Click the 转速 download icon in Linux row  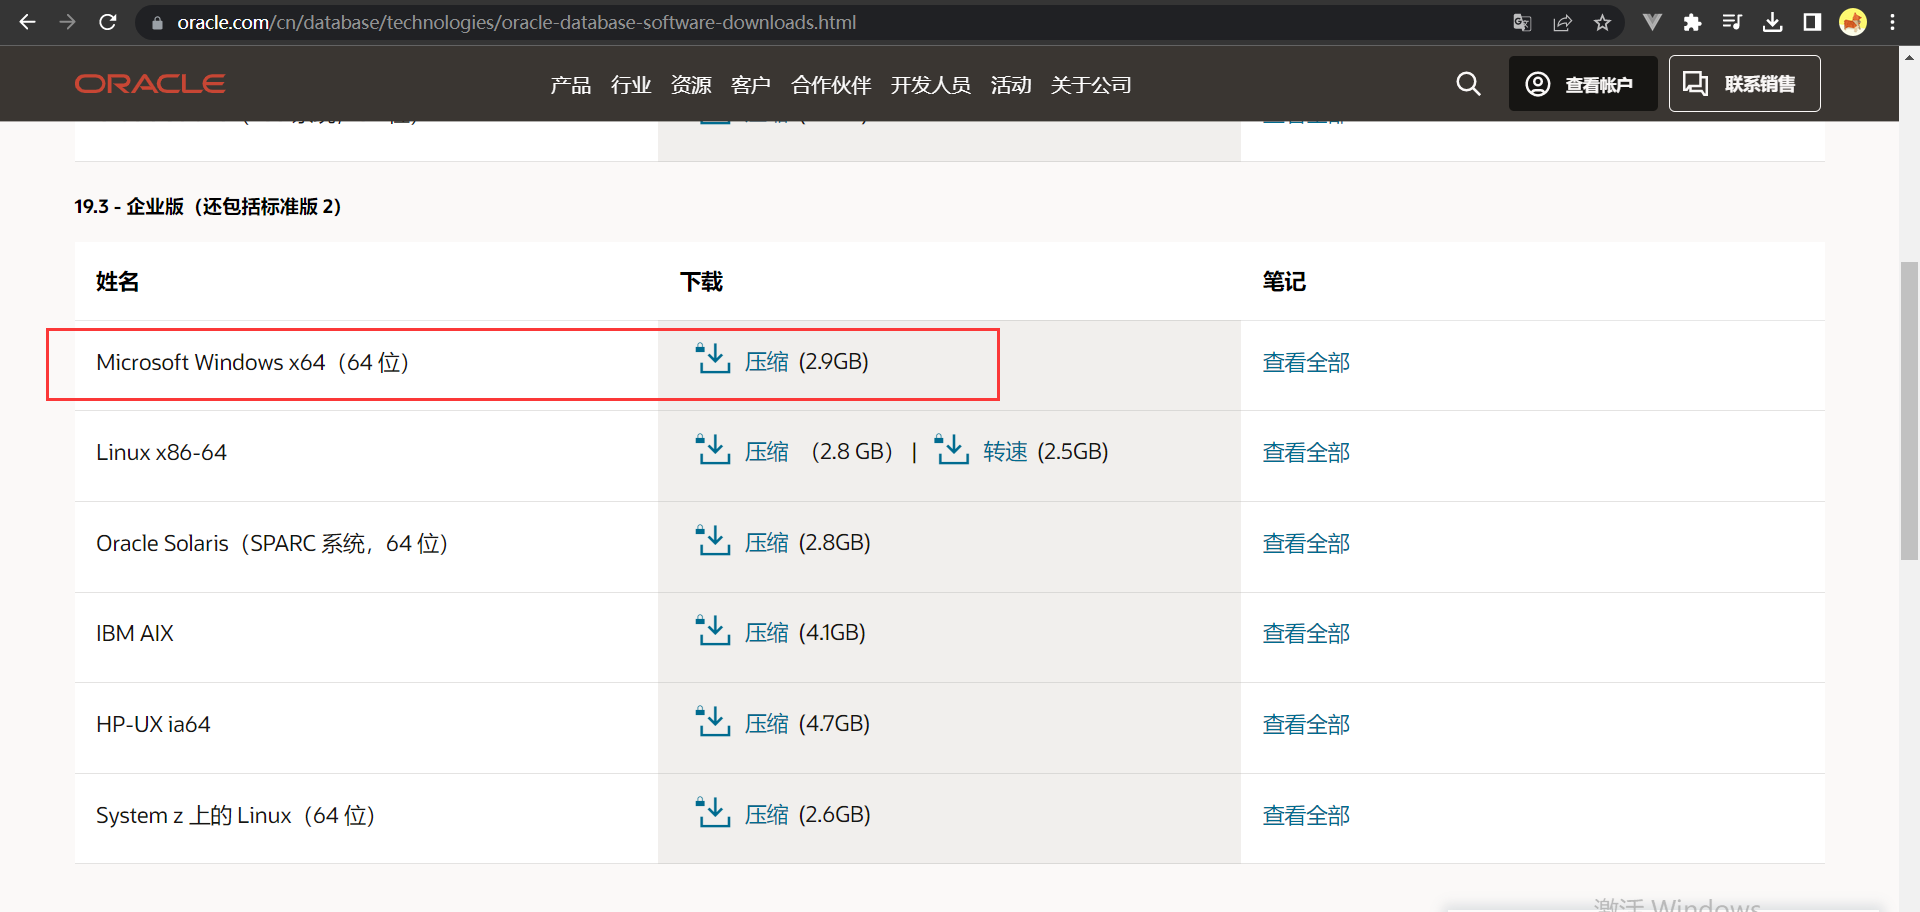point(952,449)
